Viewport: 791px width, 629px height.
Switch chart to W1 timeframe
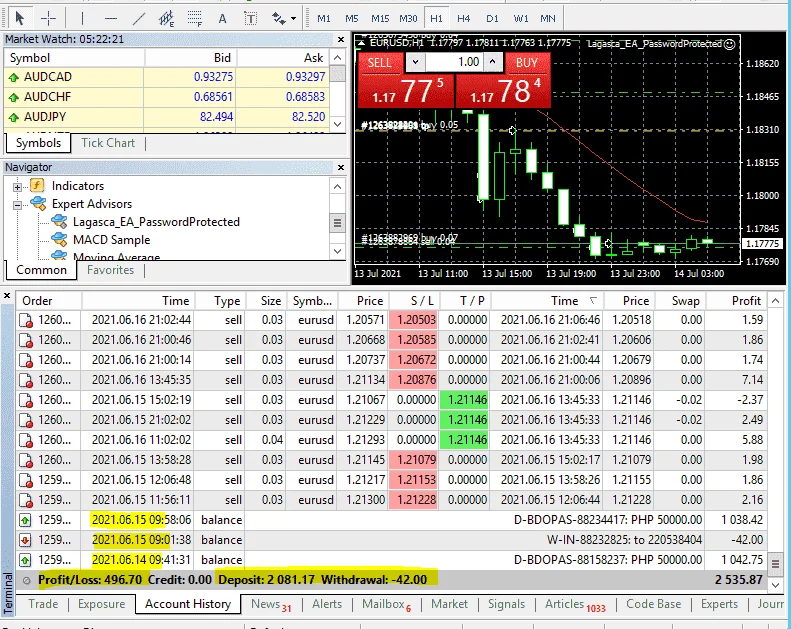[521, 19]
